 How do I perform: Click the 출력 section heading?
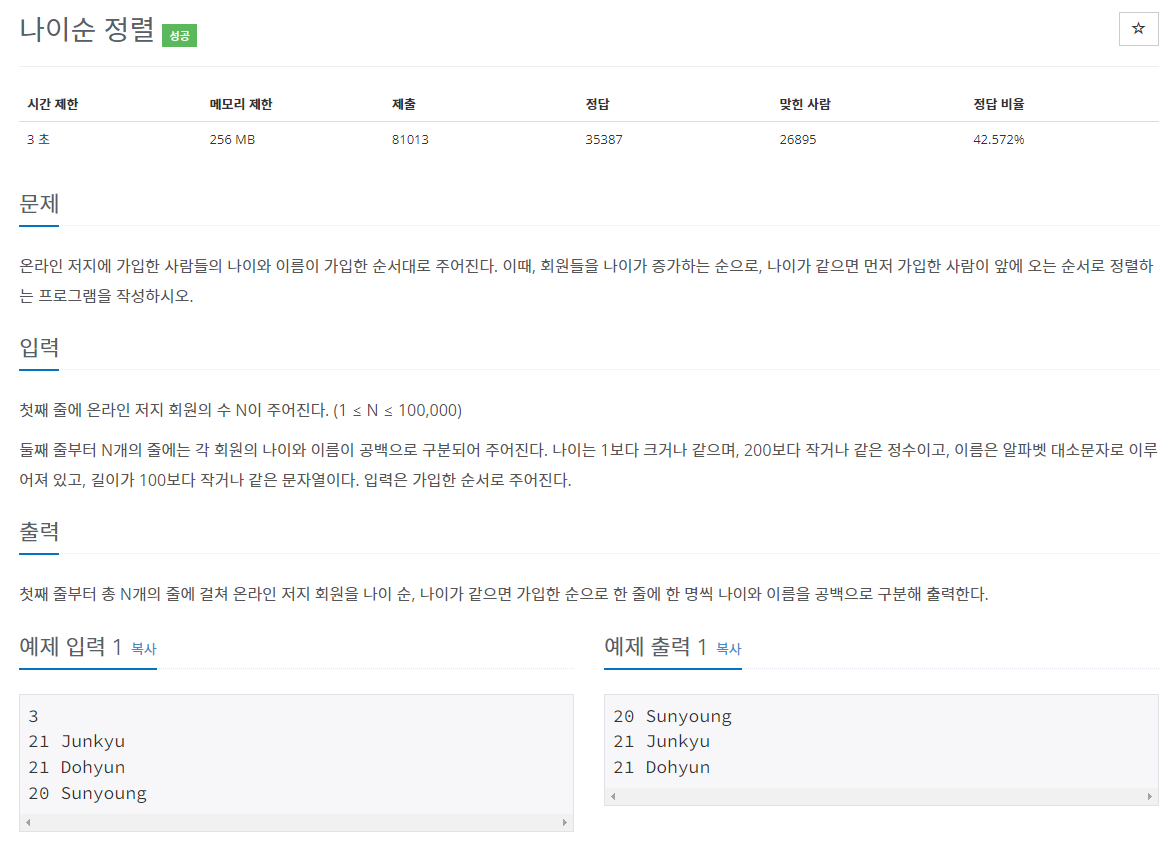click(x=40, y=531)
